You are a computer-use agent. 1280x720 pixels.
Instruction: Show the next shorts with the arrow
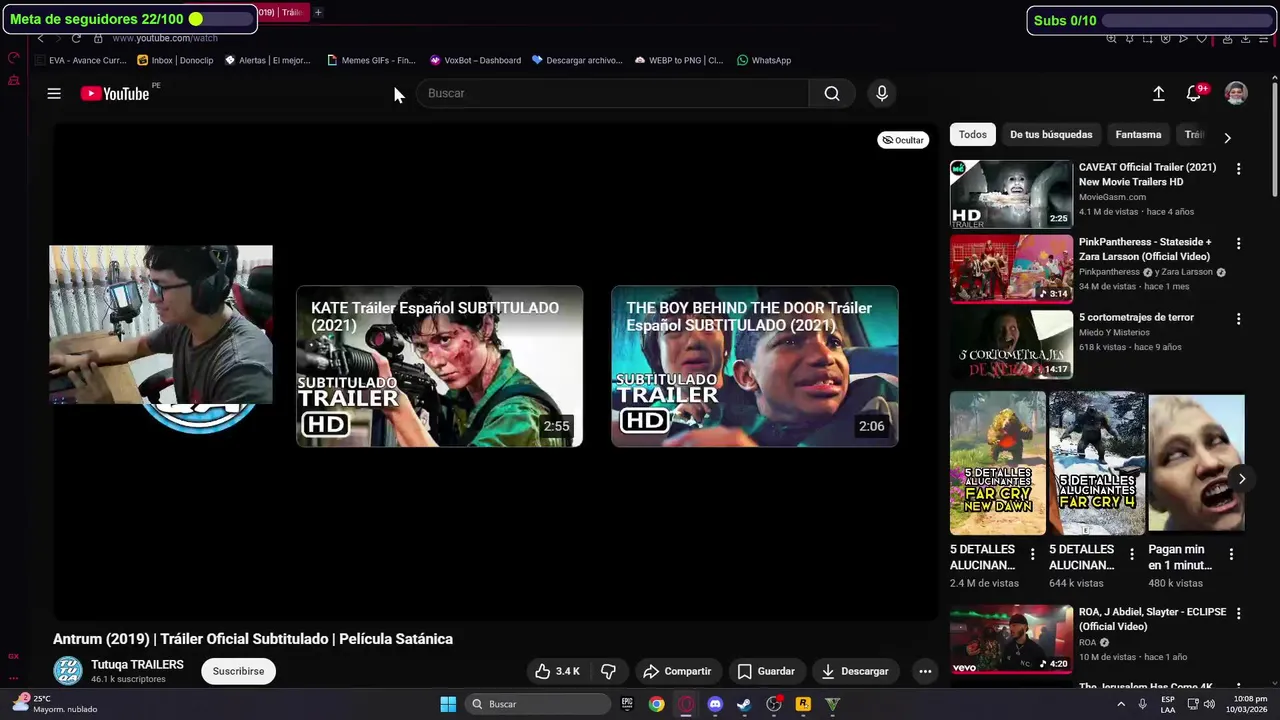(1241, 479)
